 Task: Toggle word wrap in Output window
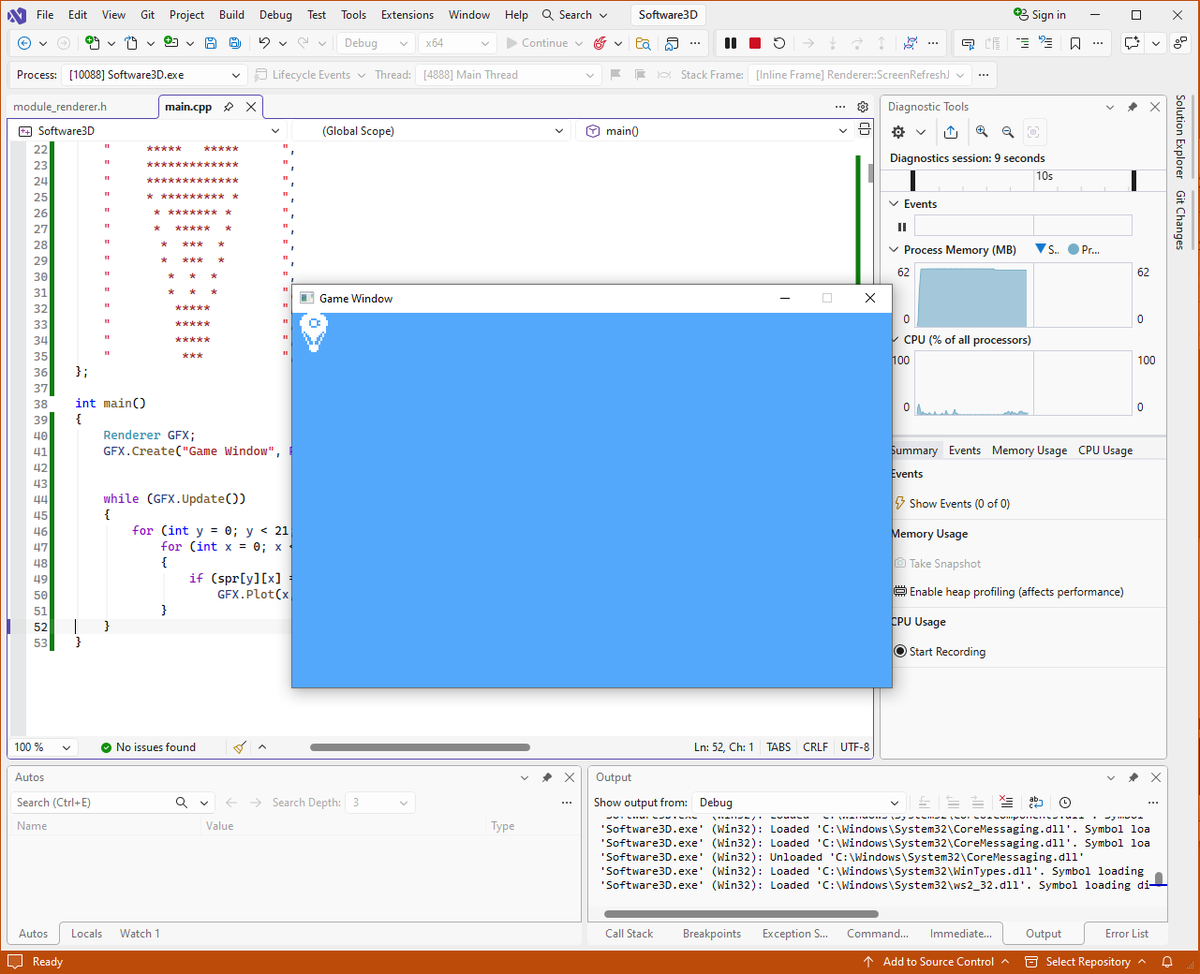tap(1036, 802)
